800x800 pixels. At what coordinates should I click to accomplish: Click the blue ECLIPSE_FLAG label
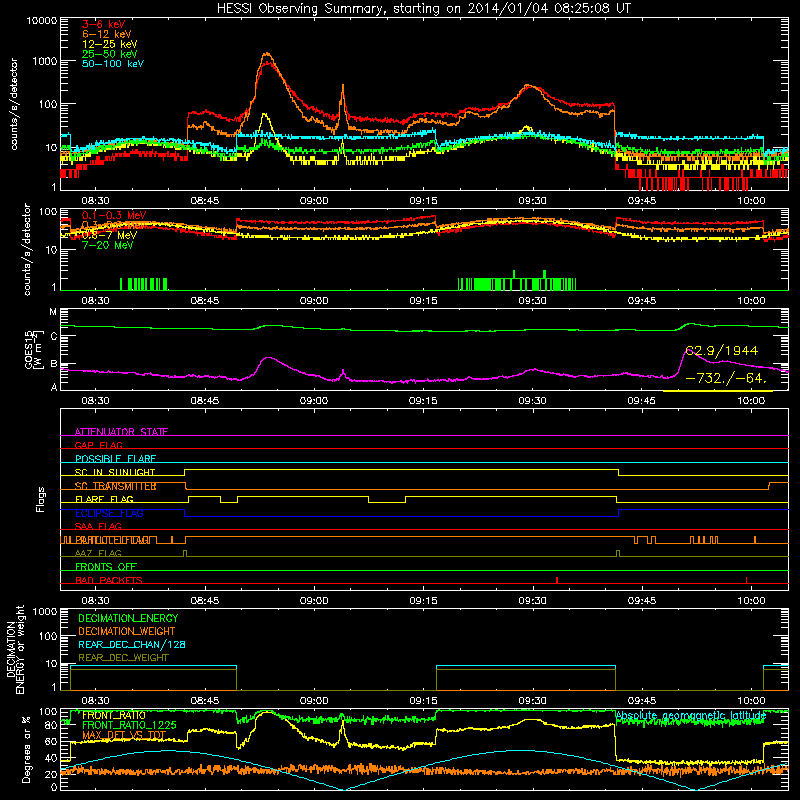[109, 513]
